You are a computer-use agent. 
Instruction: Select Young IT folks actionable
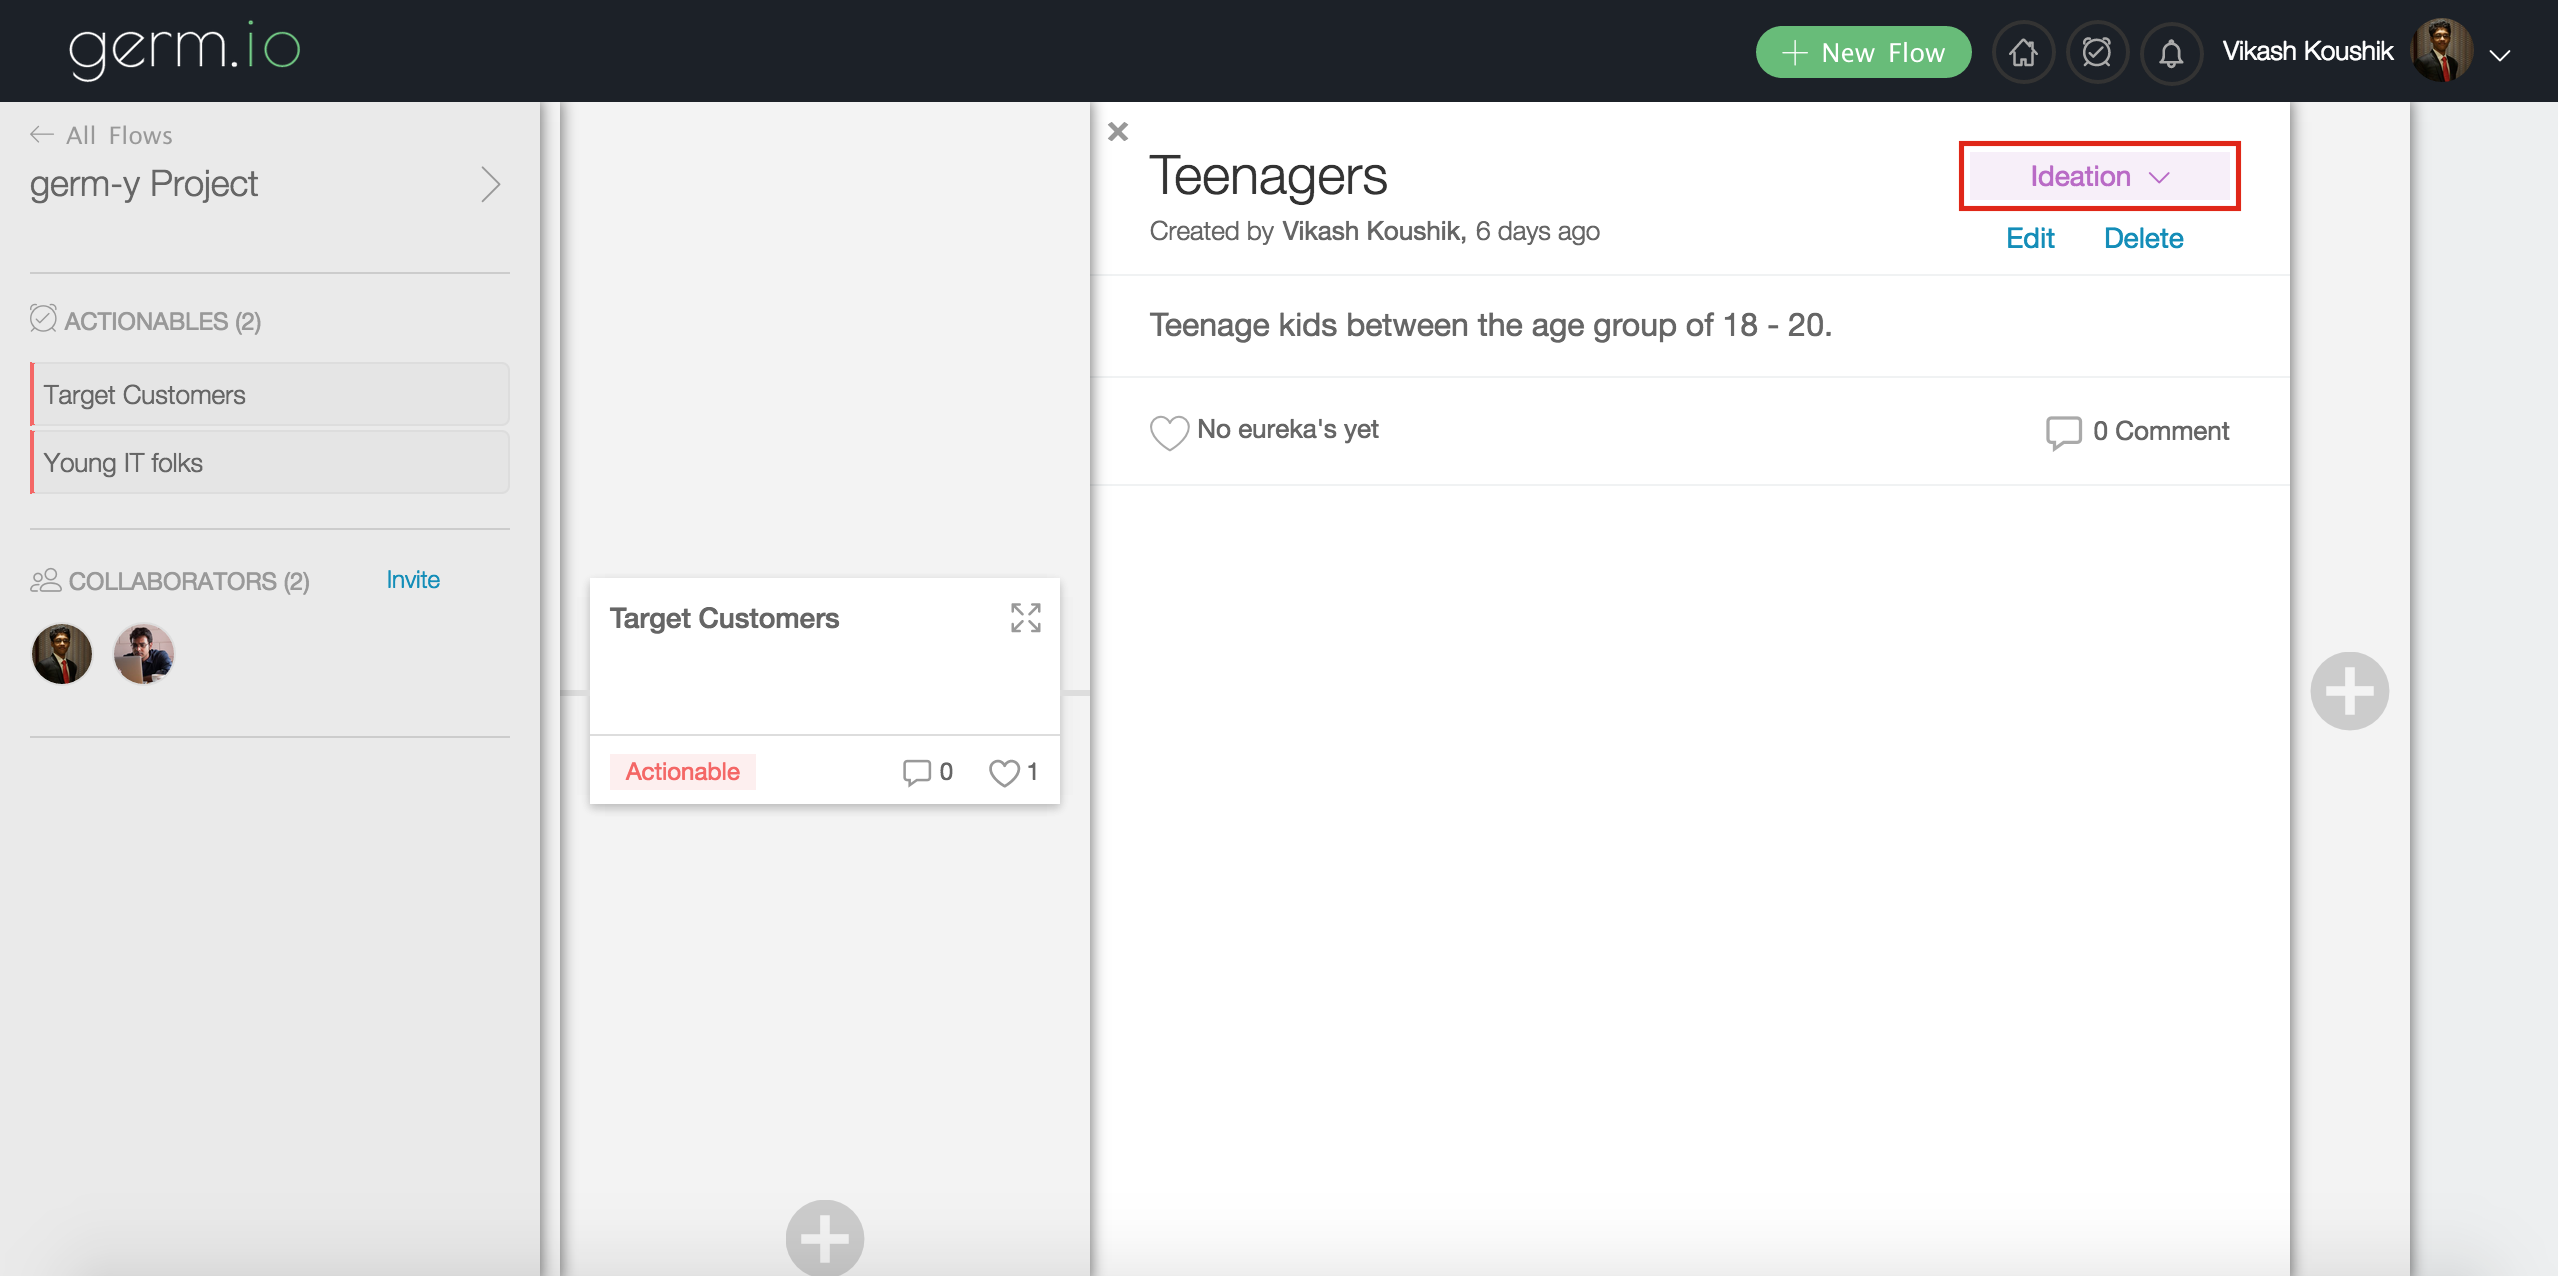[x=270, y=463]
